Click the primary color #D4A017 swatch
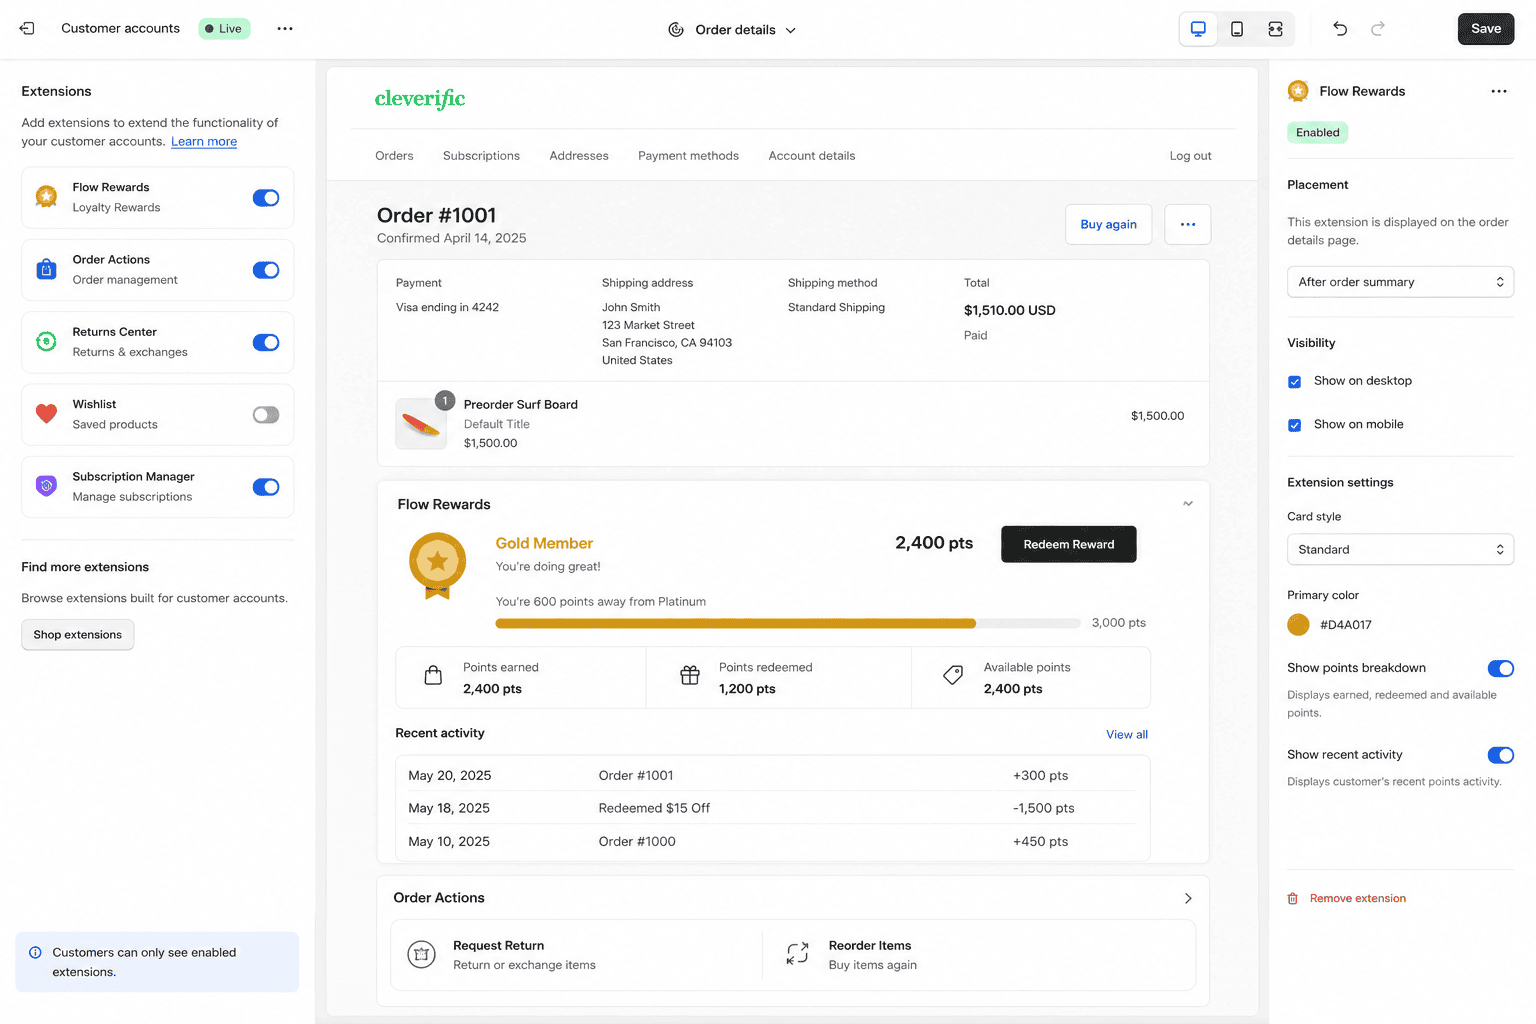Image resolution: width=1536 pixels, height=1024 pixels. tap(1298, 625)
